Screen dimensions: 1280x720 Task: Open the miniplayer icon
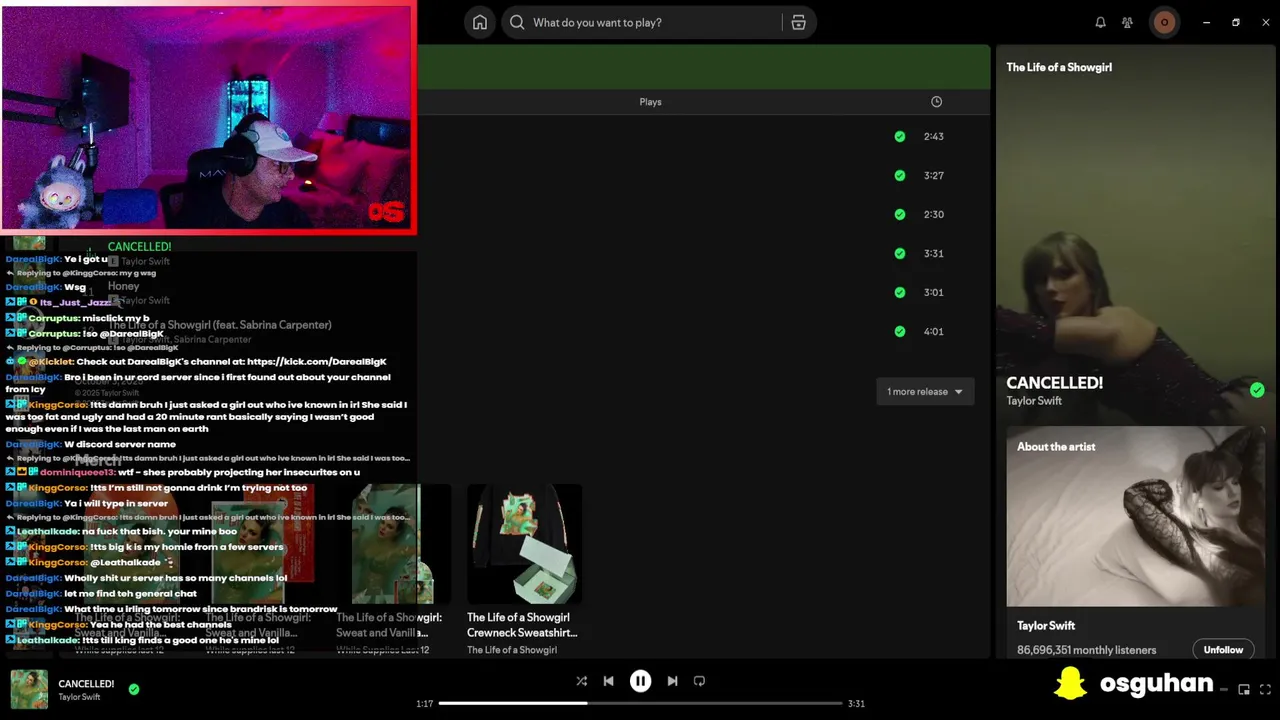1244,689
